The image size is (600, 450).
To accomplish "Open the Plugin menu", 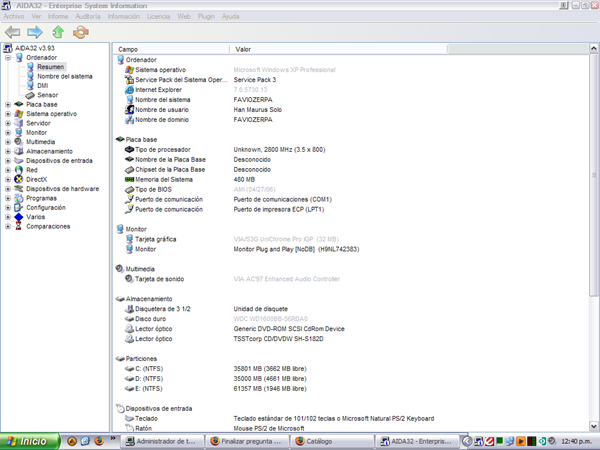I will pos(206,16).
